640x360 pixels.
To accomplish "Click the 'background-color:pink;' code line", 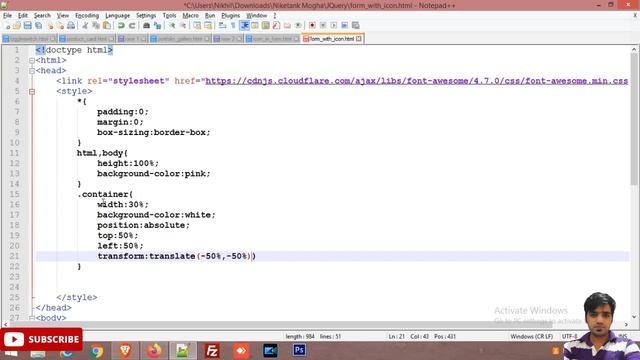I will click(x=153, y=173).
